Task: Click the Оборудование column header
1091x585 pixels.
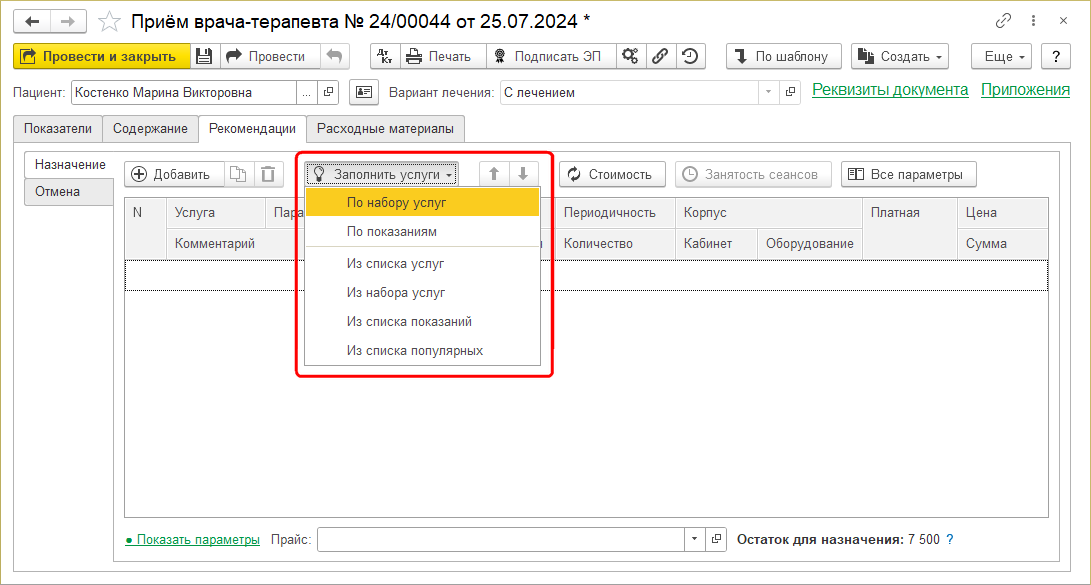Action: 810,243
